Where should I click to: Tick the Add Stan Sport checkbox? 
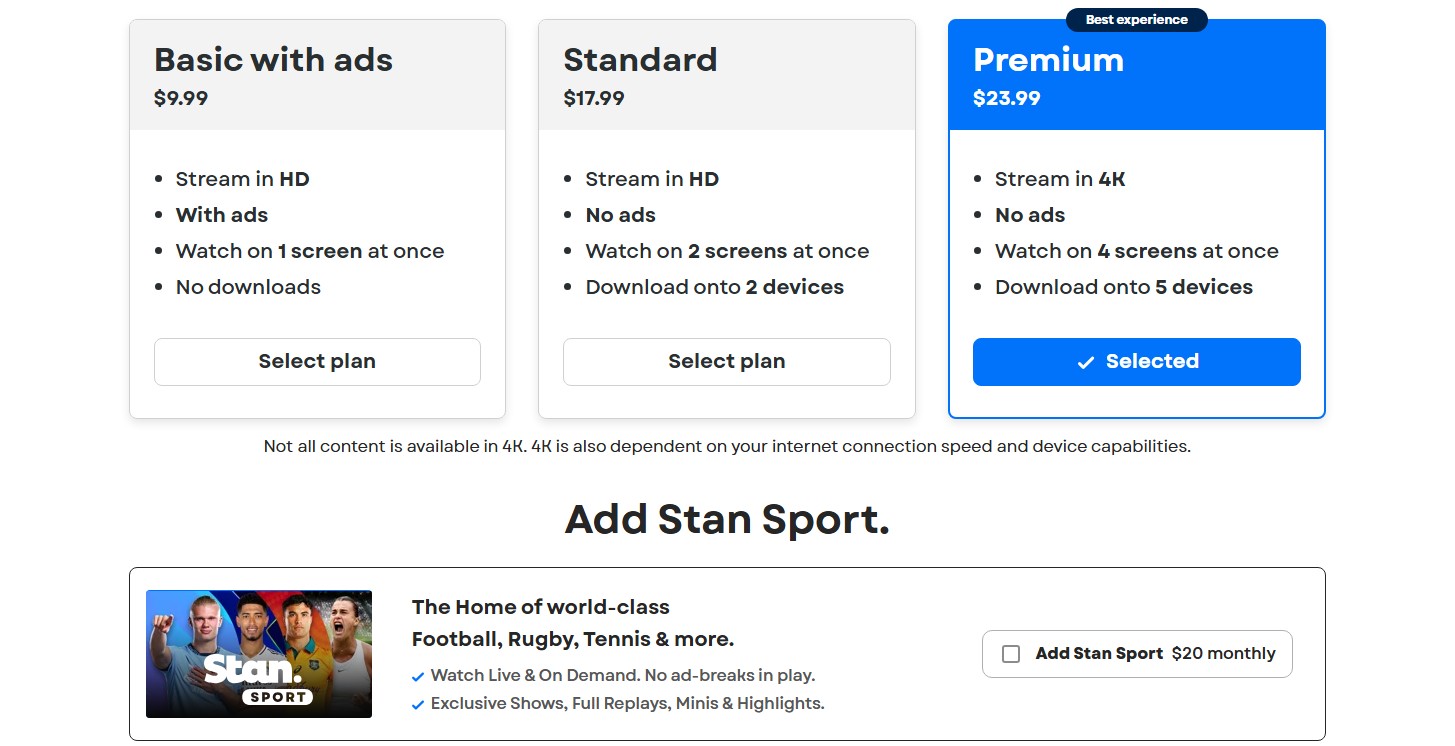(1011, 654)
